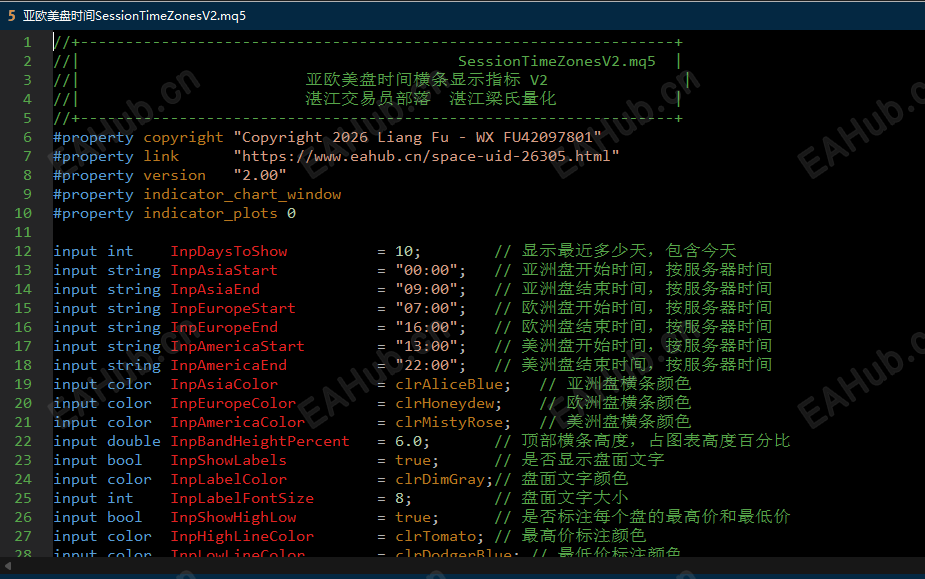Screen dimensions: 925x579
Task: Click the "16:00" string value
Action: (427, 327)
